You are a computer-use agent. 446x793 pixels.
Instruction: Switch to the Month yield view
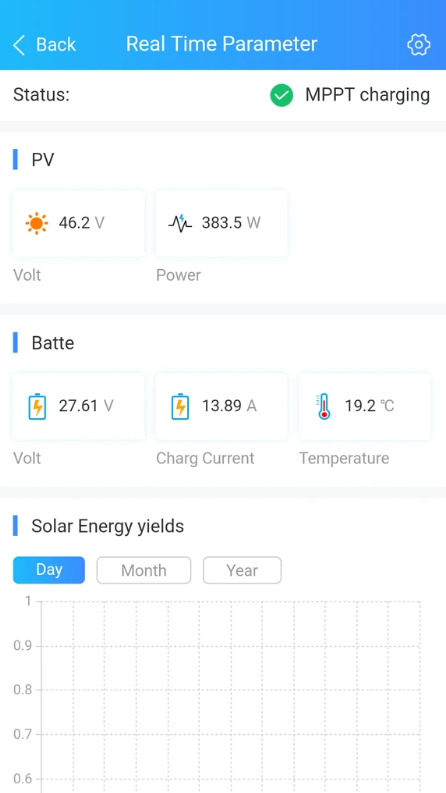(x=144, y=570)
